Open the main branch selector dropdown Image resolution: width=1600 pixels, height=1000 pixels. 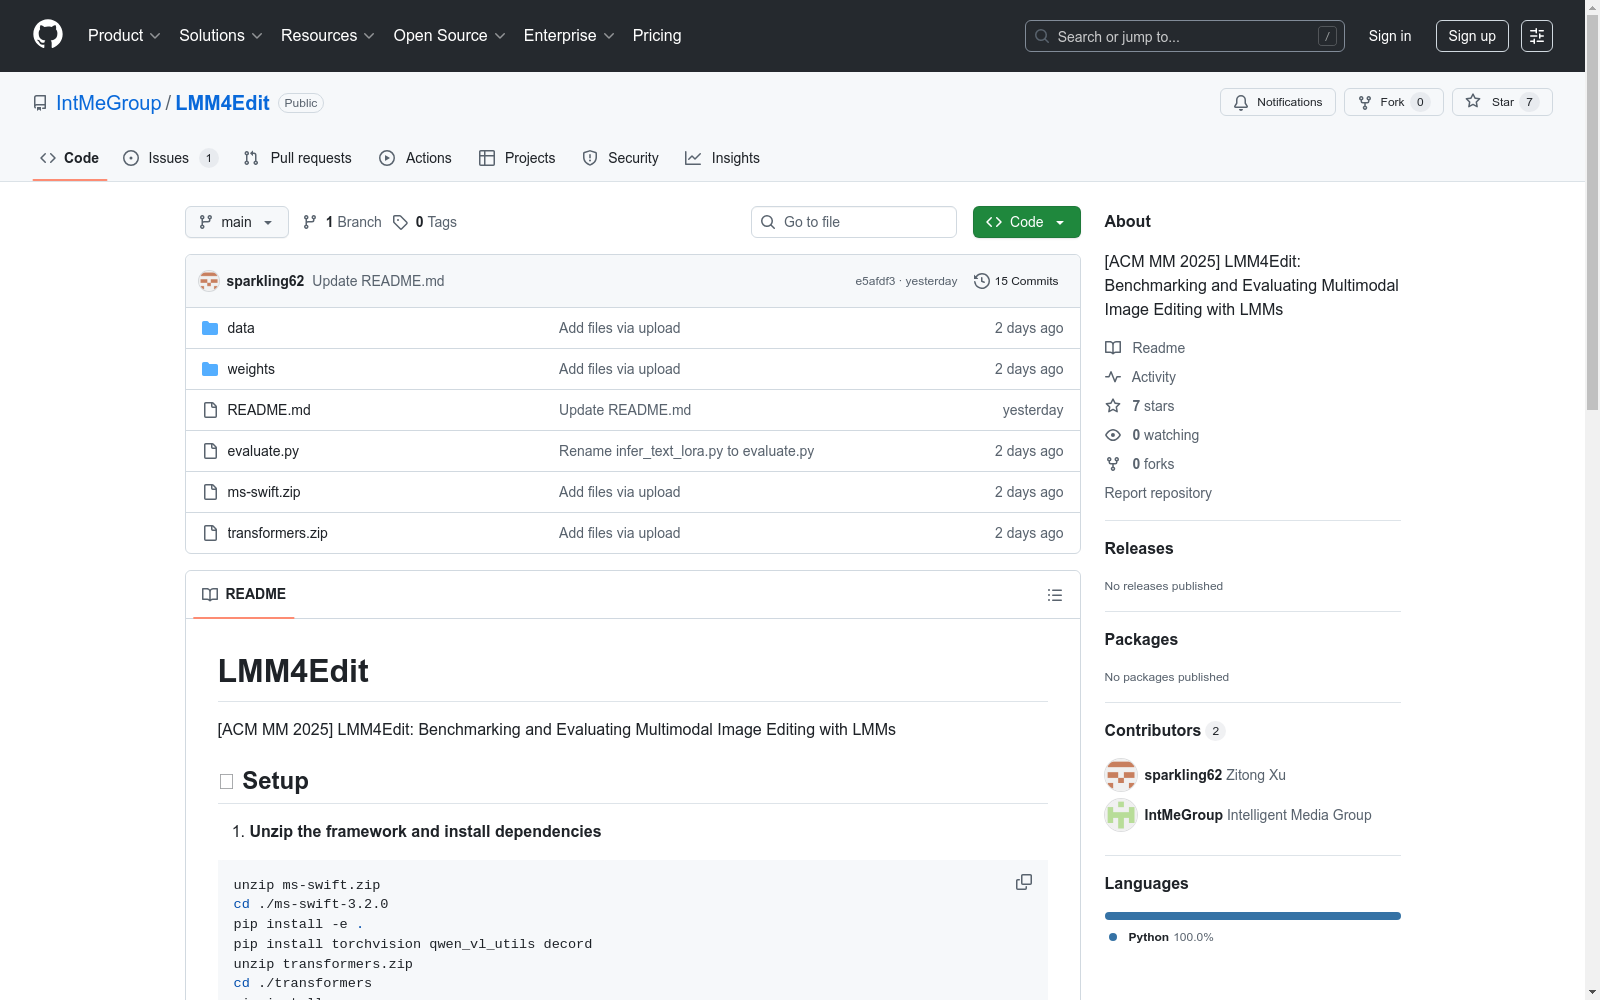pyautogui.click(x=237, y=222)
